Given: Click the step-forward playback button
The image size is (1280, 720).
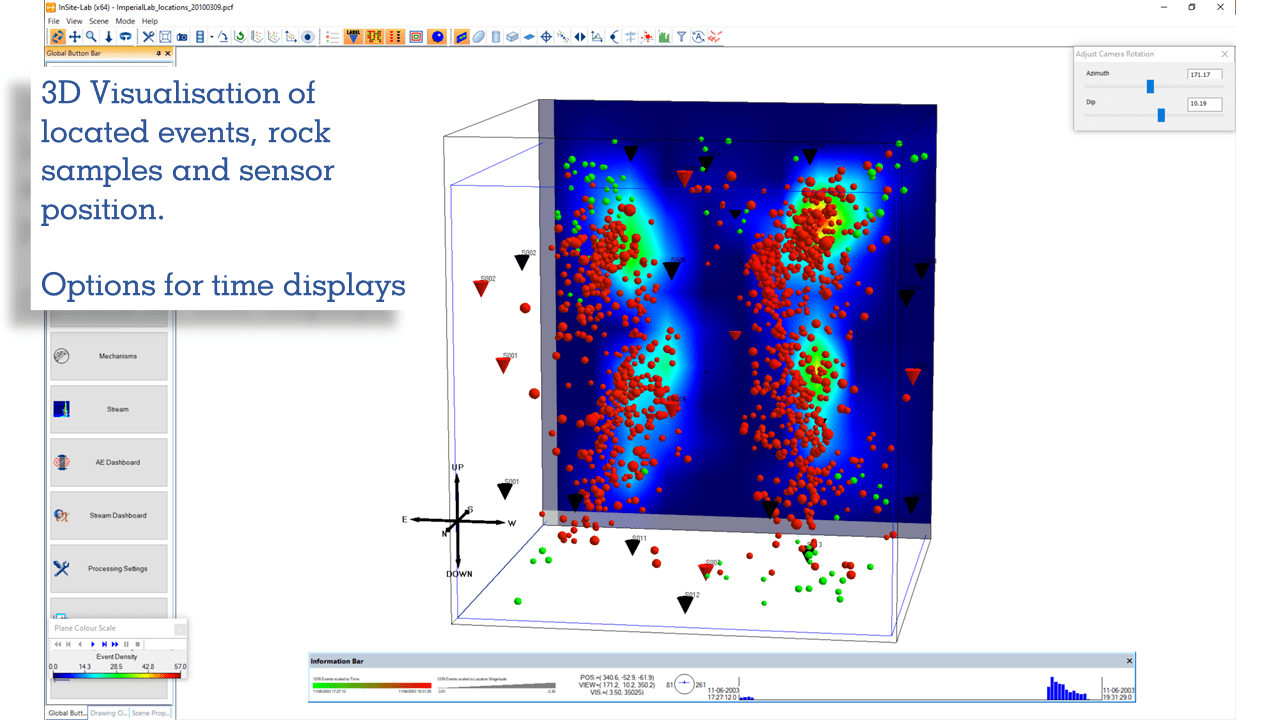Looking at the screenshot, I should [x=104, y=644].
